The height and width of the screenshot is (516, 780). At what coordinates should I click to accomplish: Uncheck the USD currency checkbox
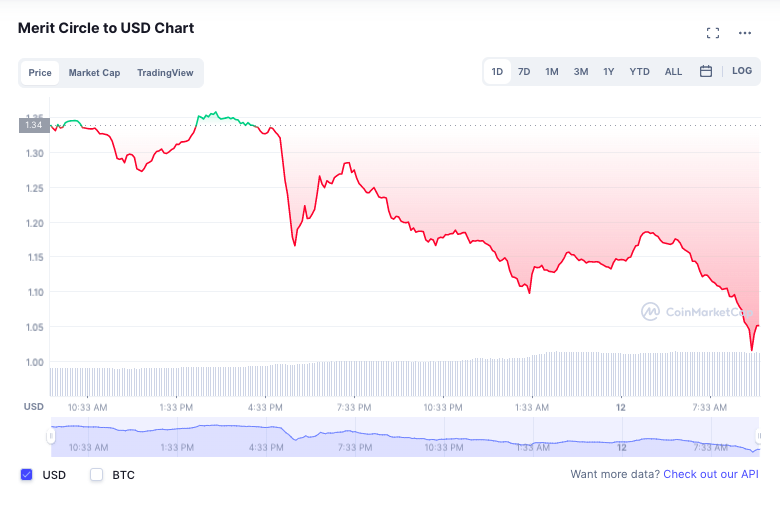point(27,475)
